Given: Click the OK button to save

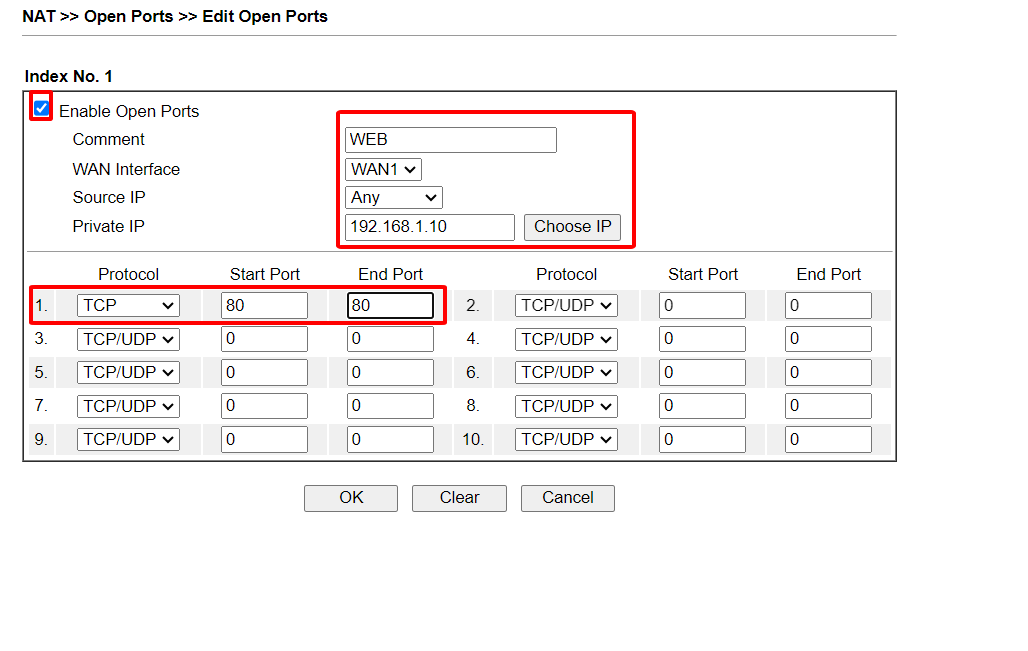Looking at the screenshot, I should pyautogui.click(x=351, y=498).
